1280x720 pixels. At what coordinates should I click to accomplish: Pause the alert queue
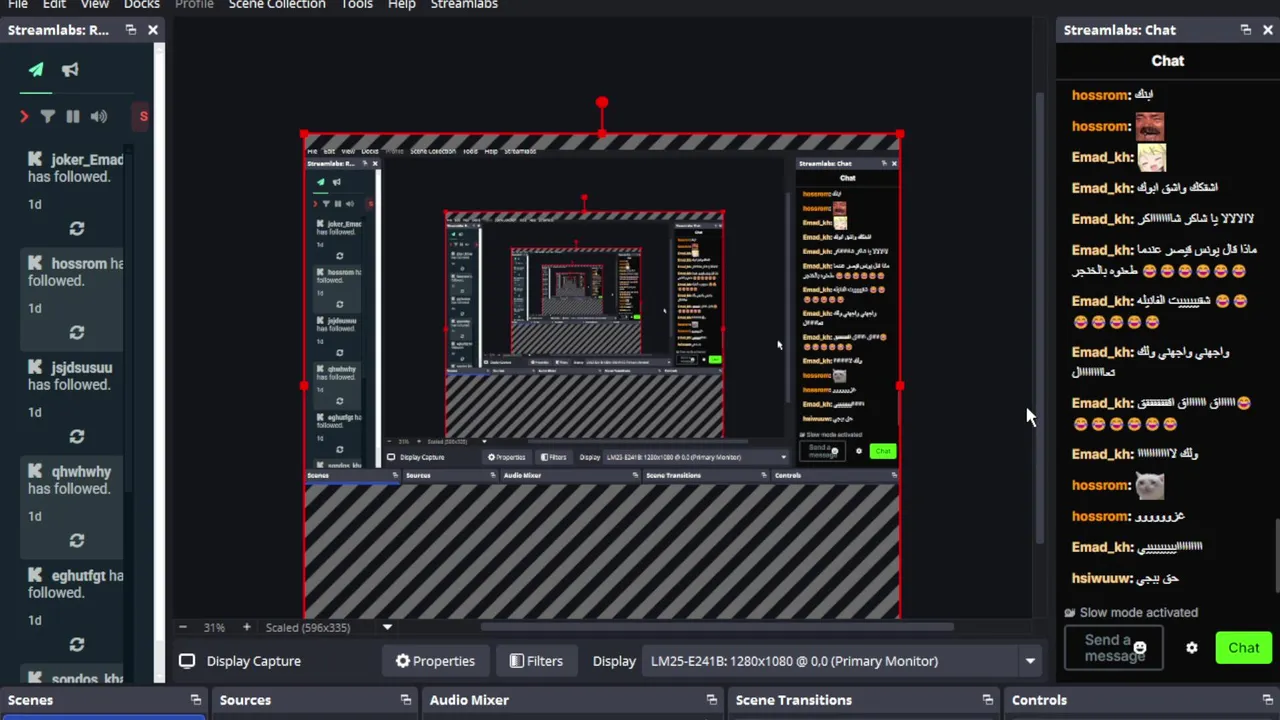coord(73,117)
